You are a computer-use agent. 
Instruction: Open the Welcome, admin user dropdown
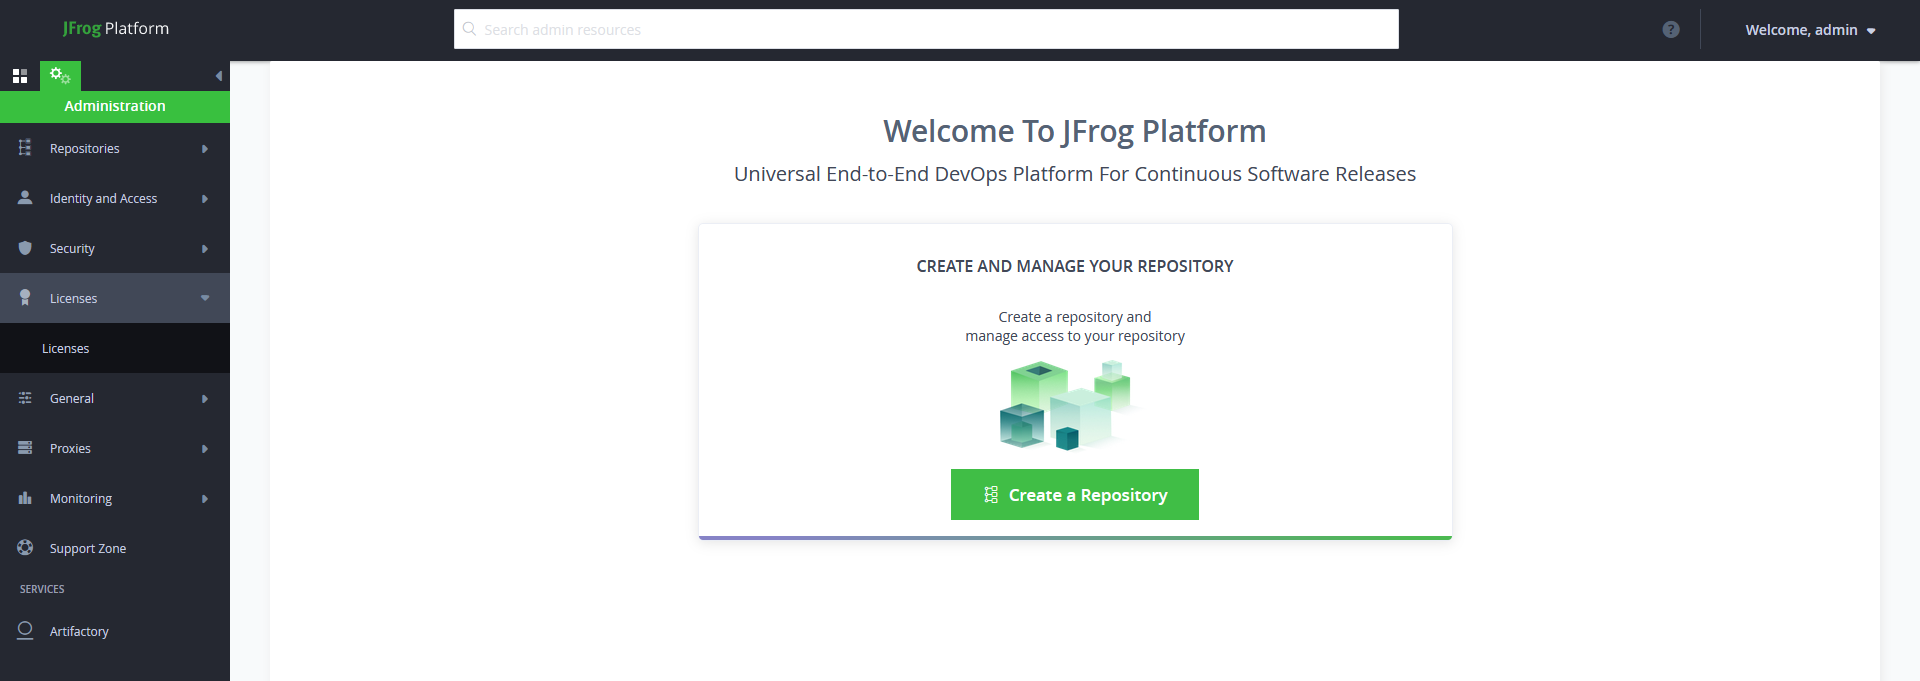tap(1810, 30)
